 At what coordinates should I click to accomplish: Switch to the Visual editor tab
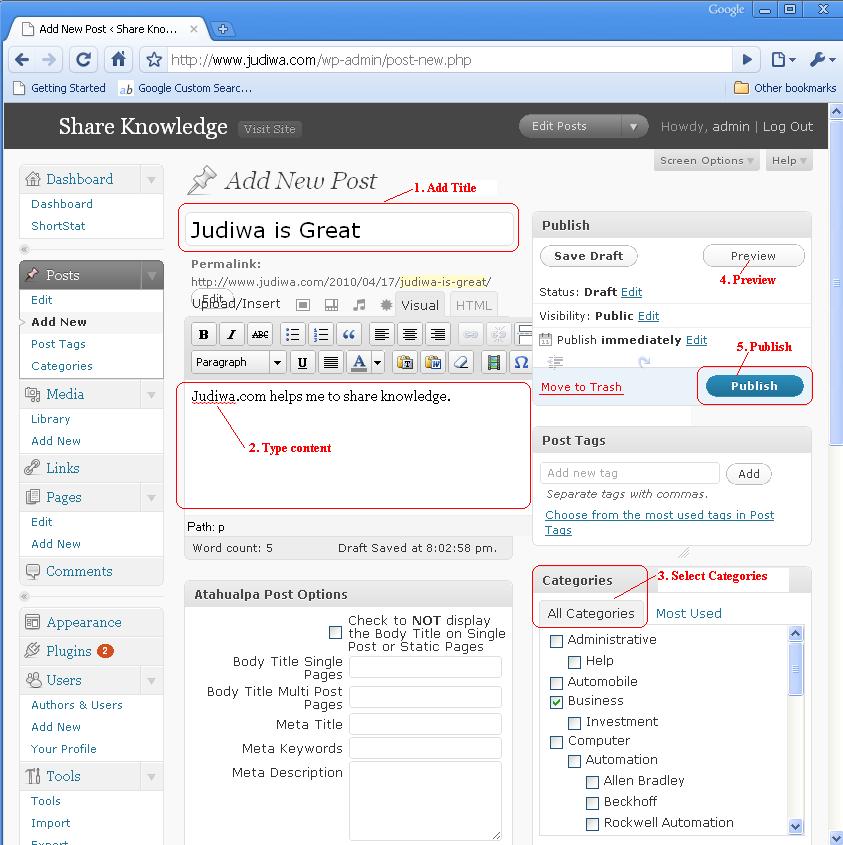pos(420,306)
